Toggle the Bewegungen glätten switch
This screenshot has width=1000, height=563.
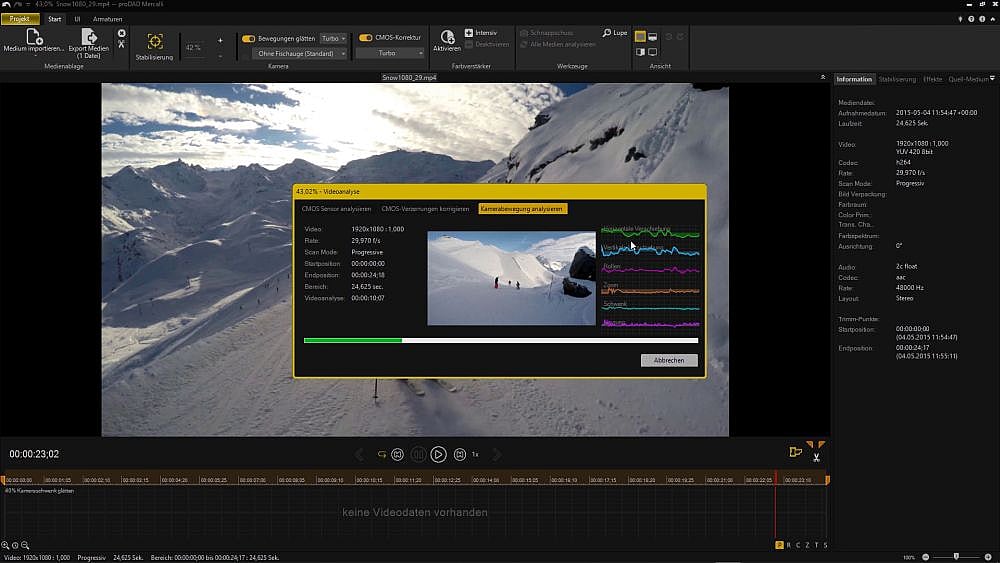249,38
